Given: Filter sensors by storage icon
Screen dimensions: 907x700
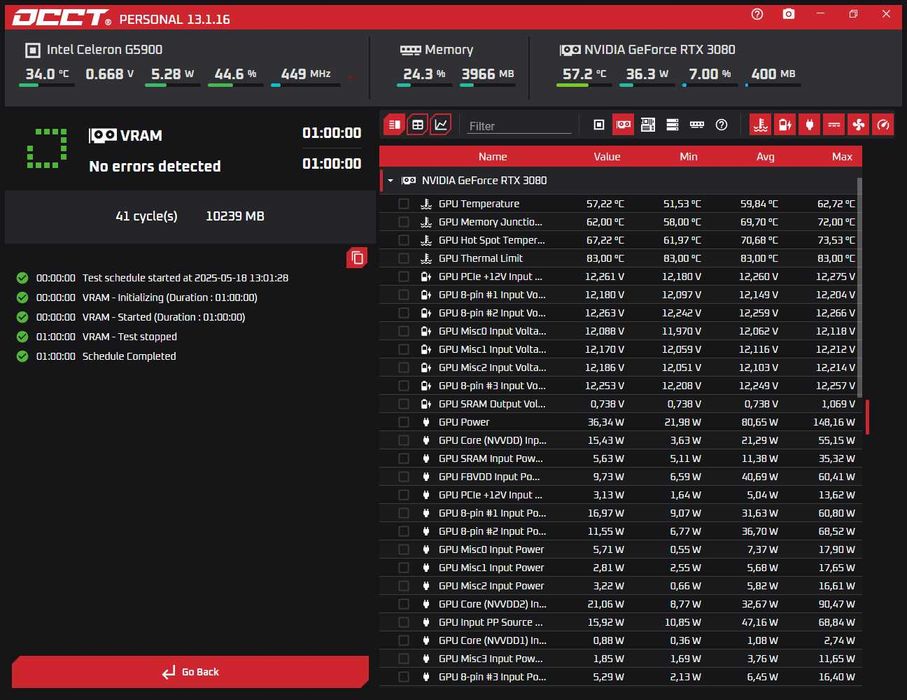Looking at the screenshot, I should coord(672,125).
